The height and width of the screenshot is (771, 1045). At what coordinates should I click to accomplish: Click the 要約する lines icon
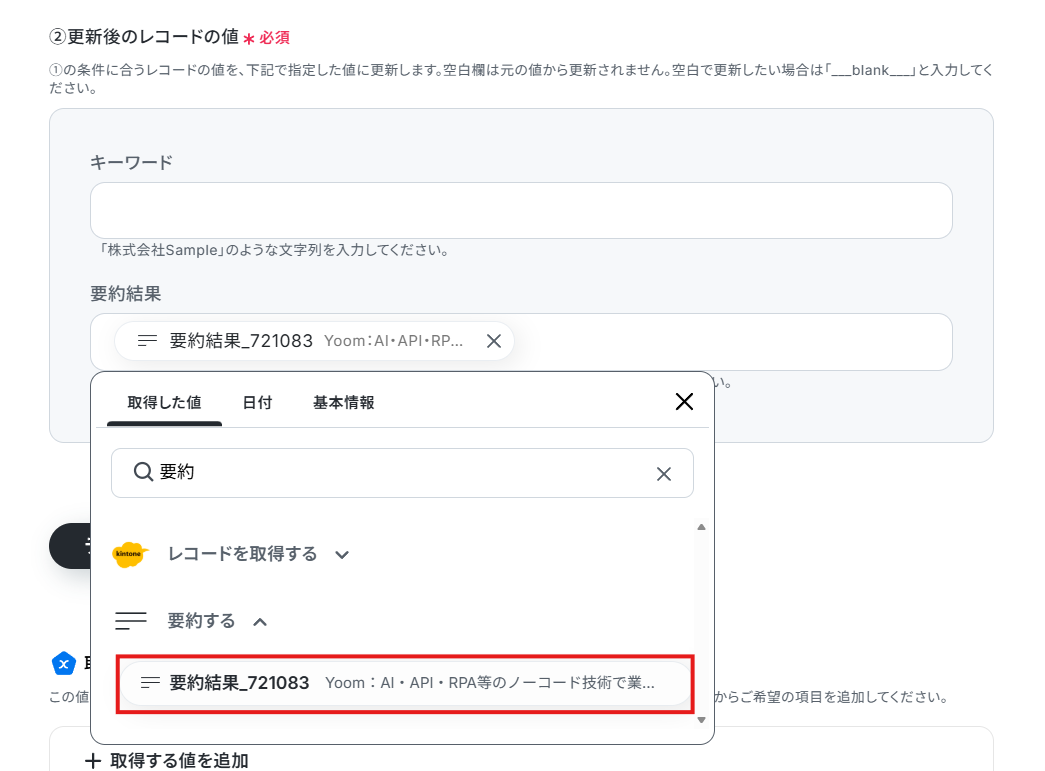coord(131,621)
